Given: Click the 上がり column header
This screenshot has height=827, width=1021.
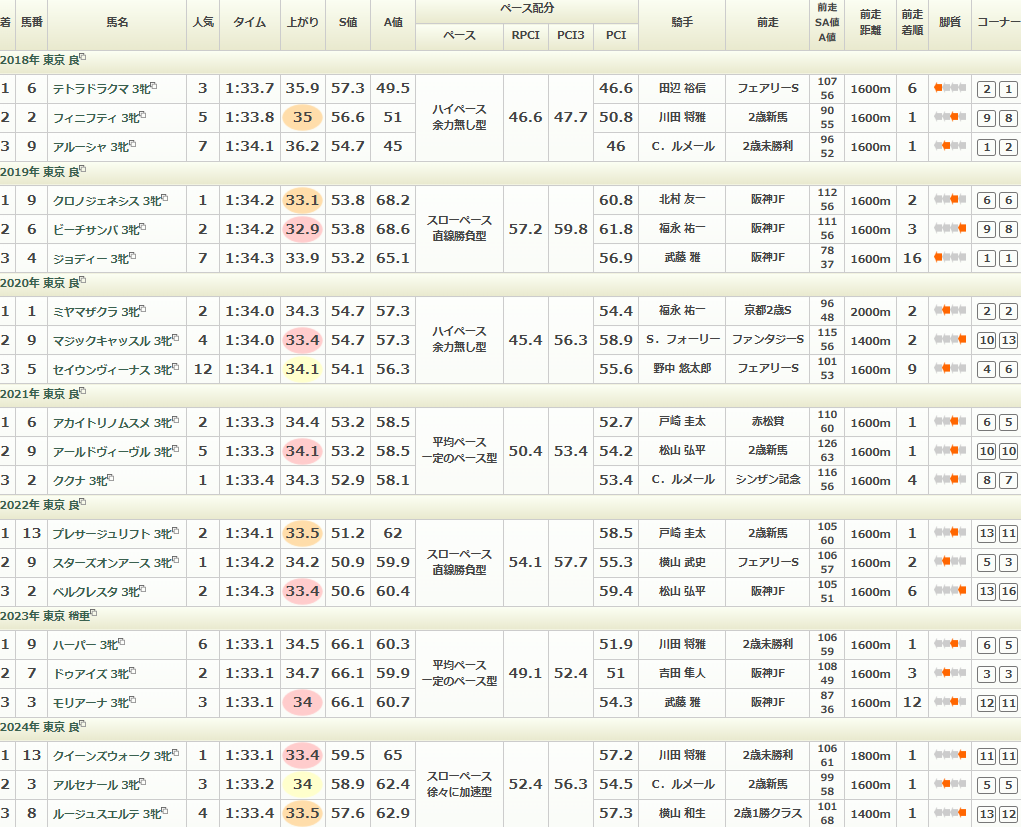Looking at the screenshot, I should click(303, 21).
